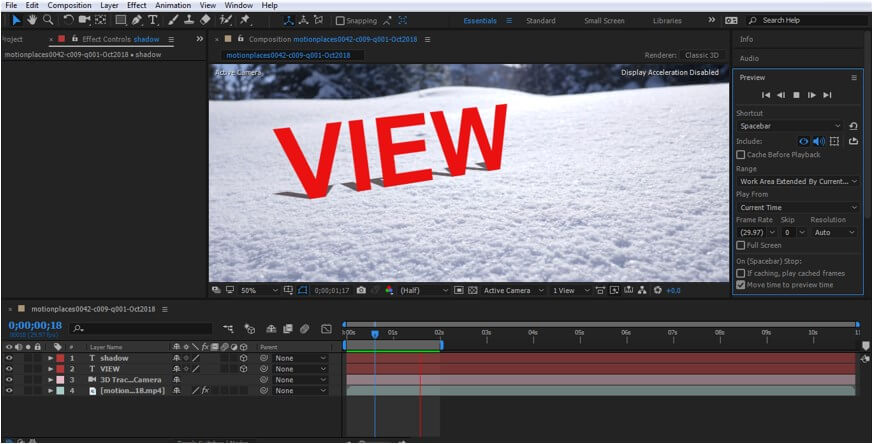Activate the Brush tool
Viewport: 874px width, 444px height.
pyautogui.click(x=173, y=20)
